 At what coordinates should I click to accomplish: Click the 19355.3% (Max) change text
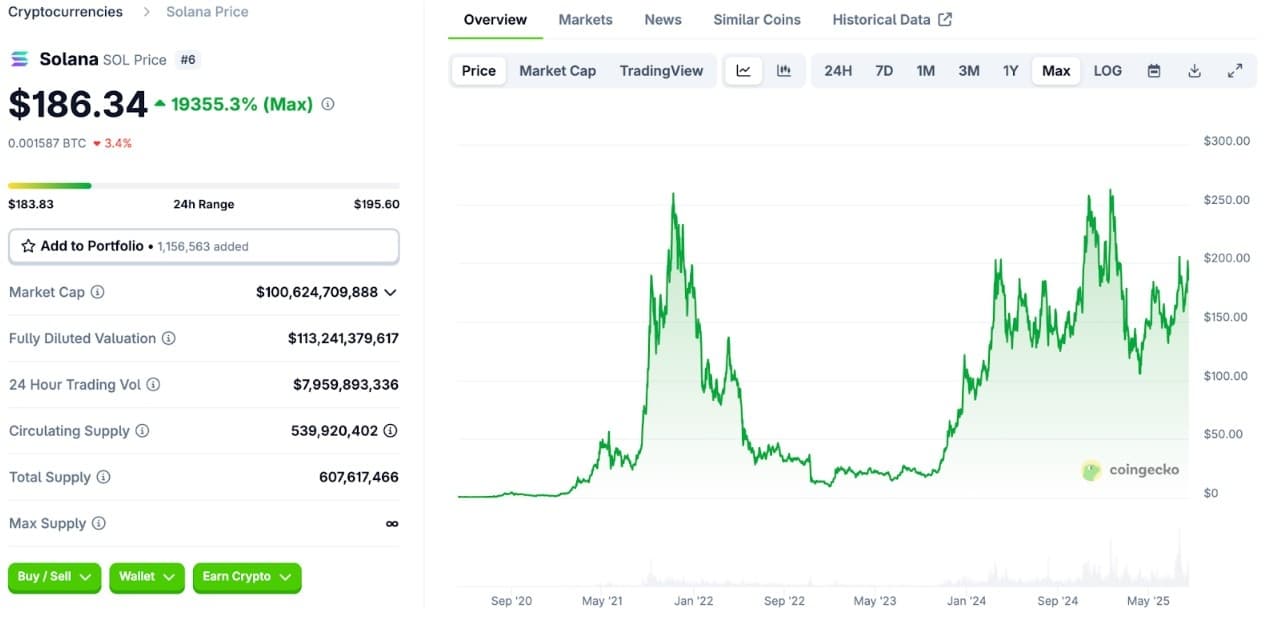click(x=242, y=104)
